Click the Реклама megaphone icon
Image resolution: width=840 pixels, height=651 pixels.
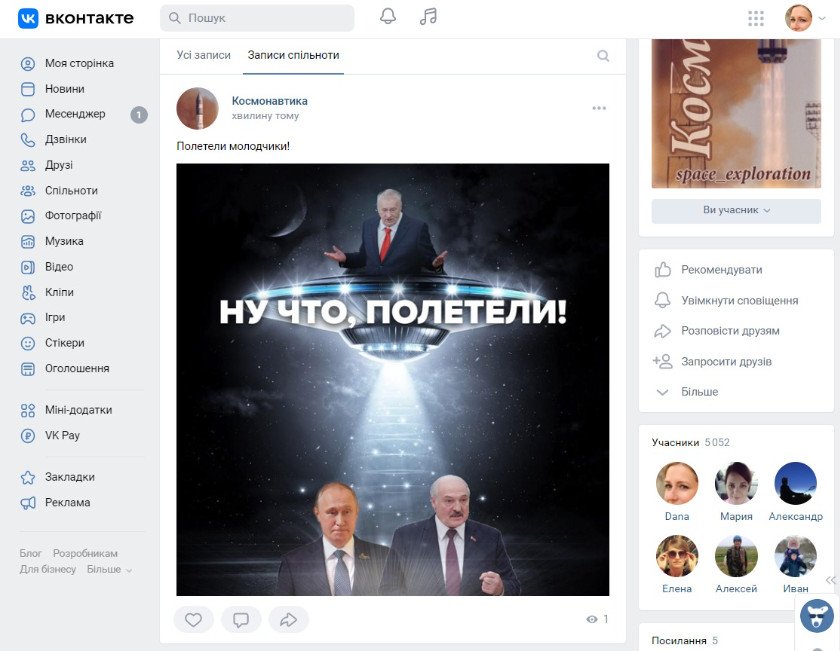pyautogui.click(x=28, y=503)
